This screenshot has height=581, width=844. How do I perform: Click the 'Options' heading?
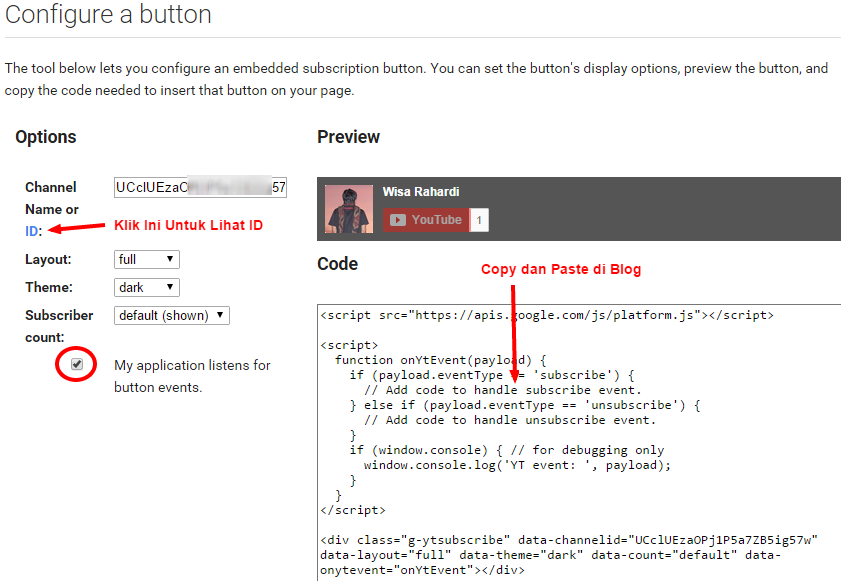point(46,137)
